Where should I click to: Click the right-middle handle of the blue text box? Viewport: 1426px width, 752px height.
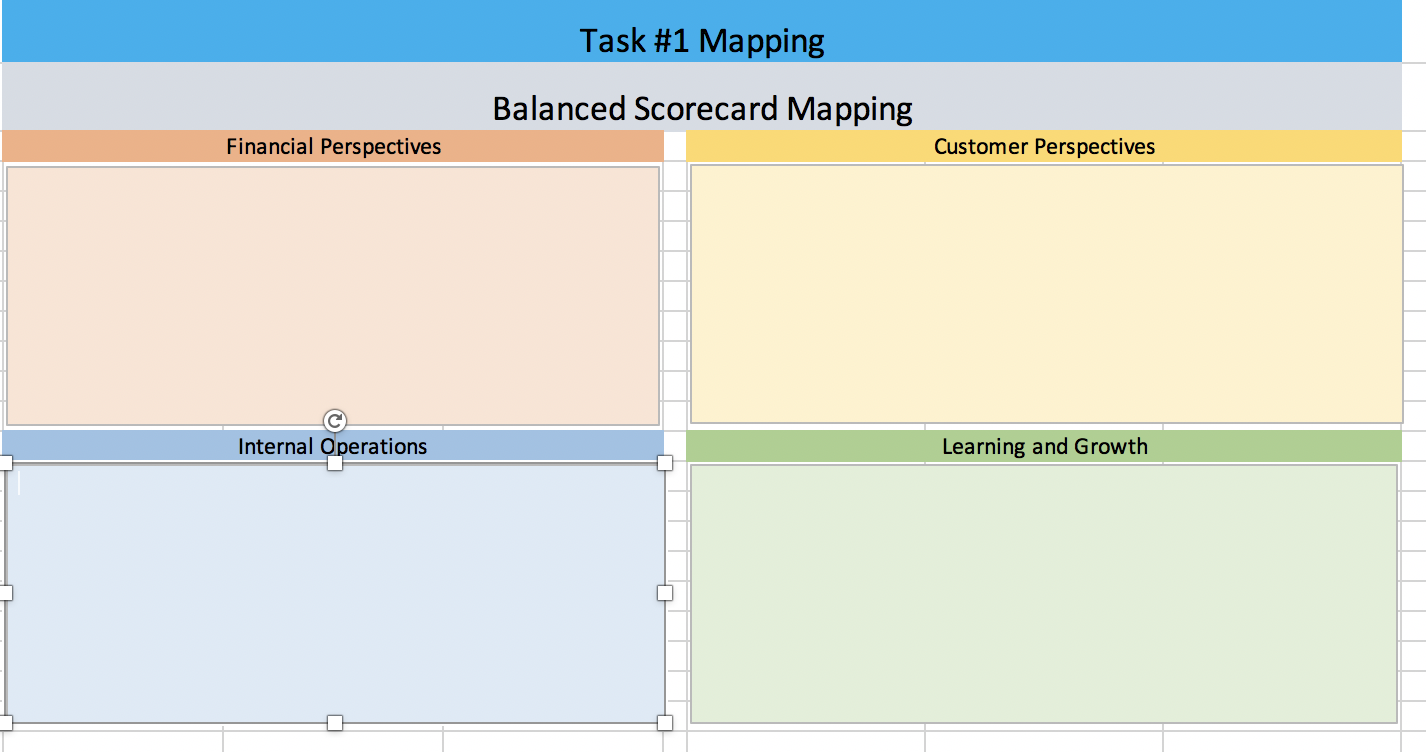click(665, 593)
